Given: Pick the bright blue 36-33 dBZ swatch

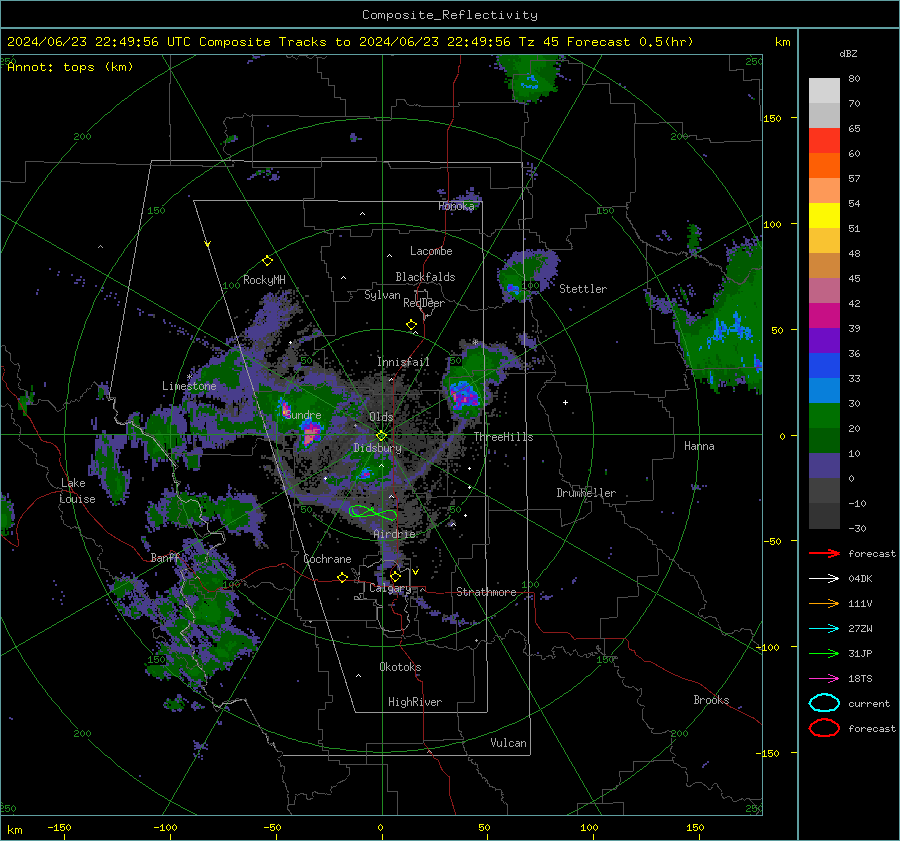Looking at the screenshot, I should [824, 366].
